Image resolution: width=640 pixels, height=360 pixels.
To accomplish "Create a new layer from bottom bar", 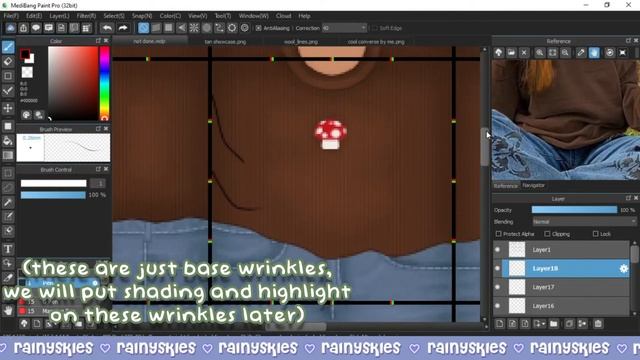I will [500, 324].
